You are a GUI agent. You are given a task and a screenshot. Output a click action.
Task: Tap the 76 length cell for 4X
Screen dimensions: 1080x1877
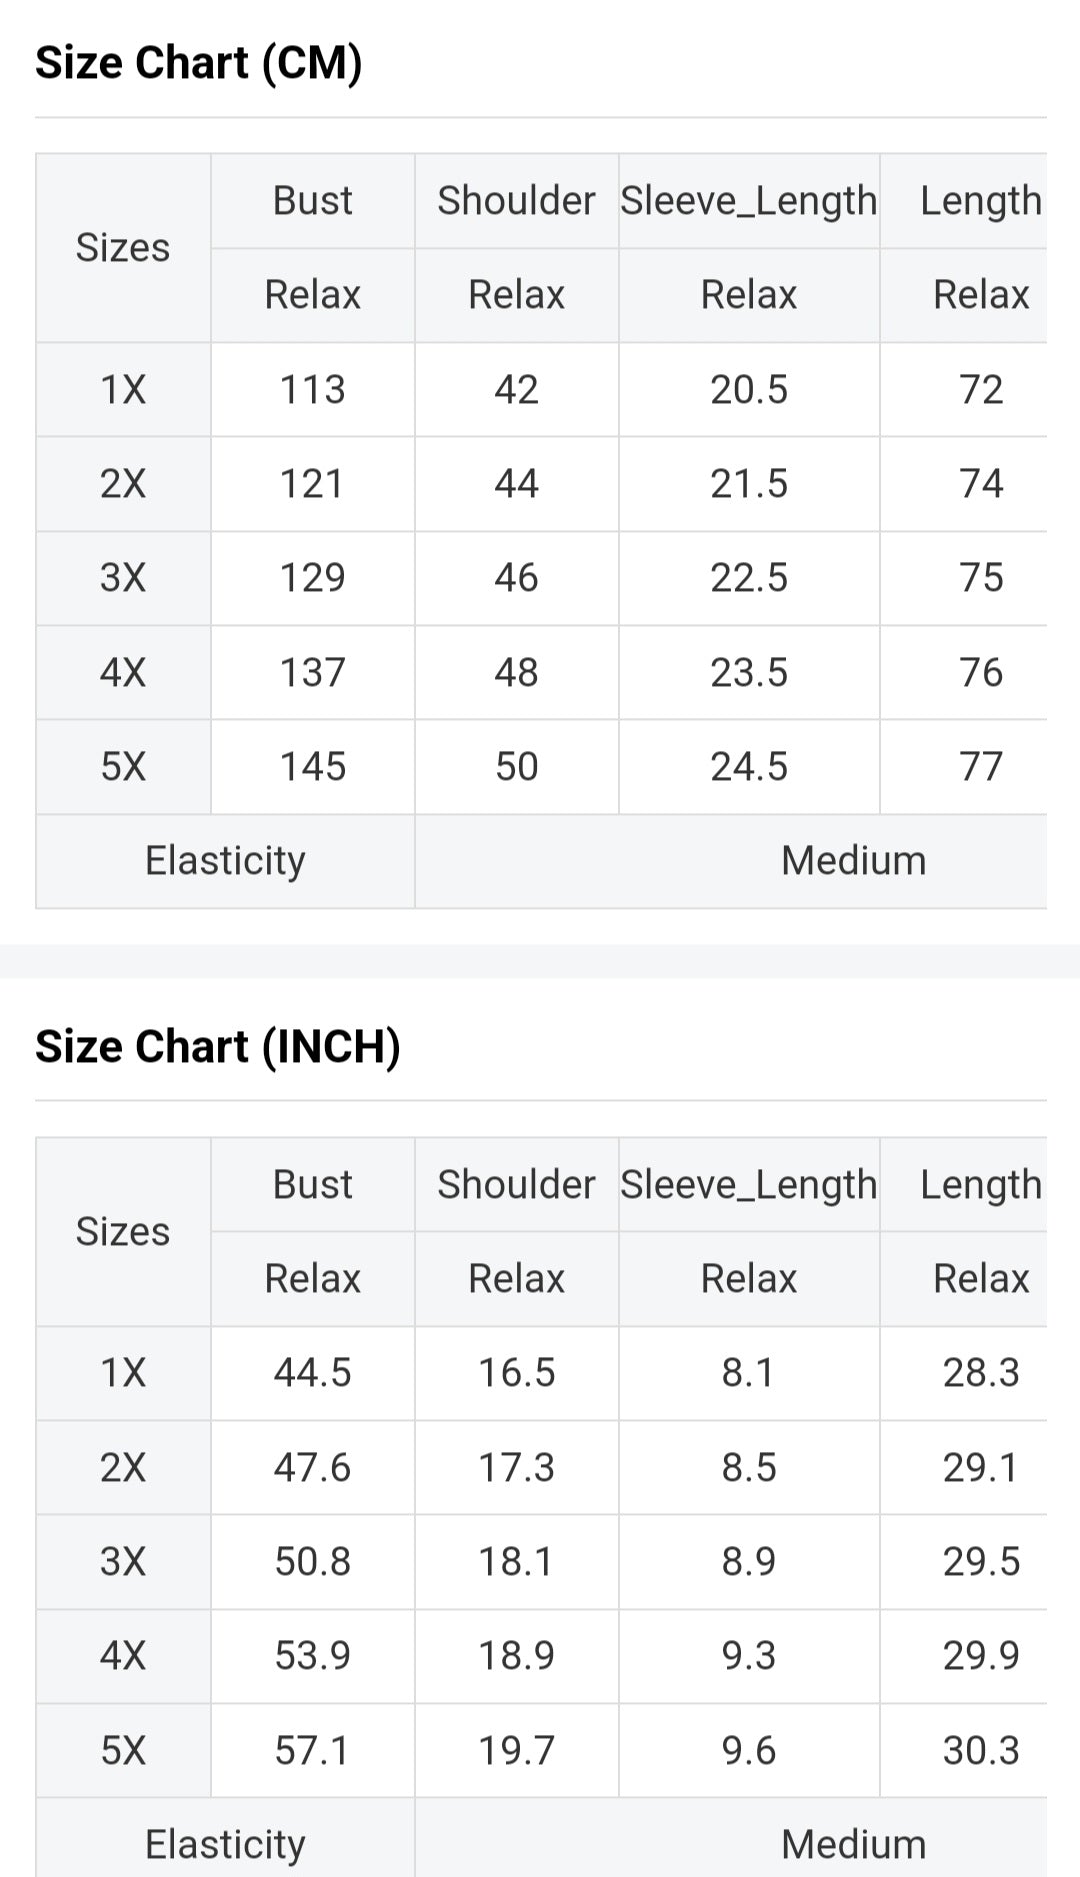pos(980,673)
